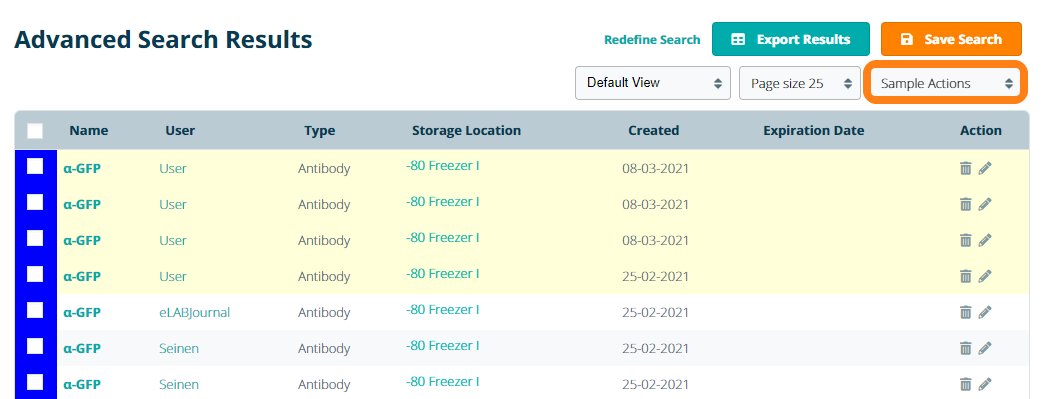Click trash icon on second α-GFP row
The height and width of the screenshot is (399, 1049).
tap(965, 204)
